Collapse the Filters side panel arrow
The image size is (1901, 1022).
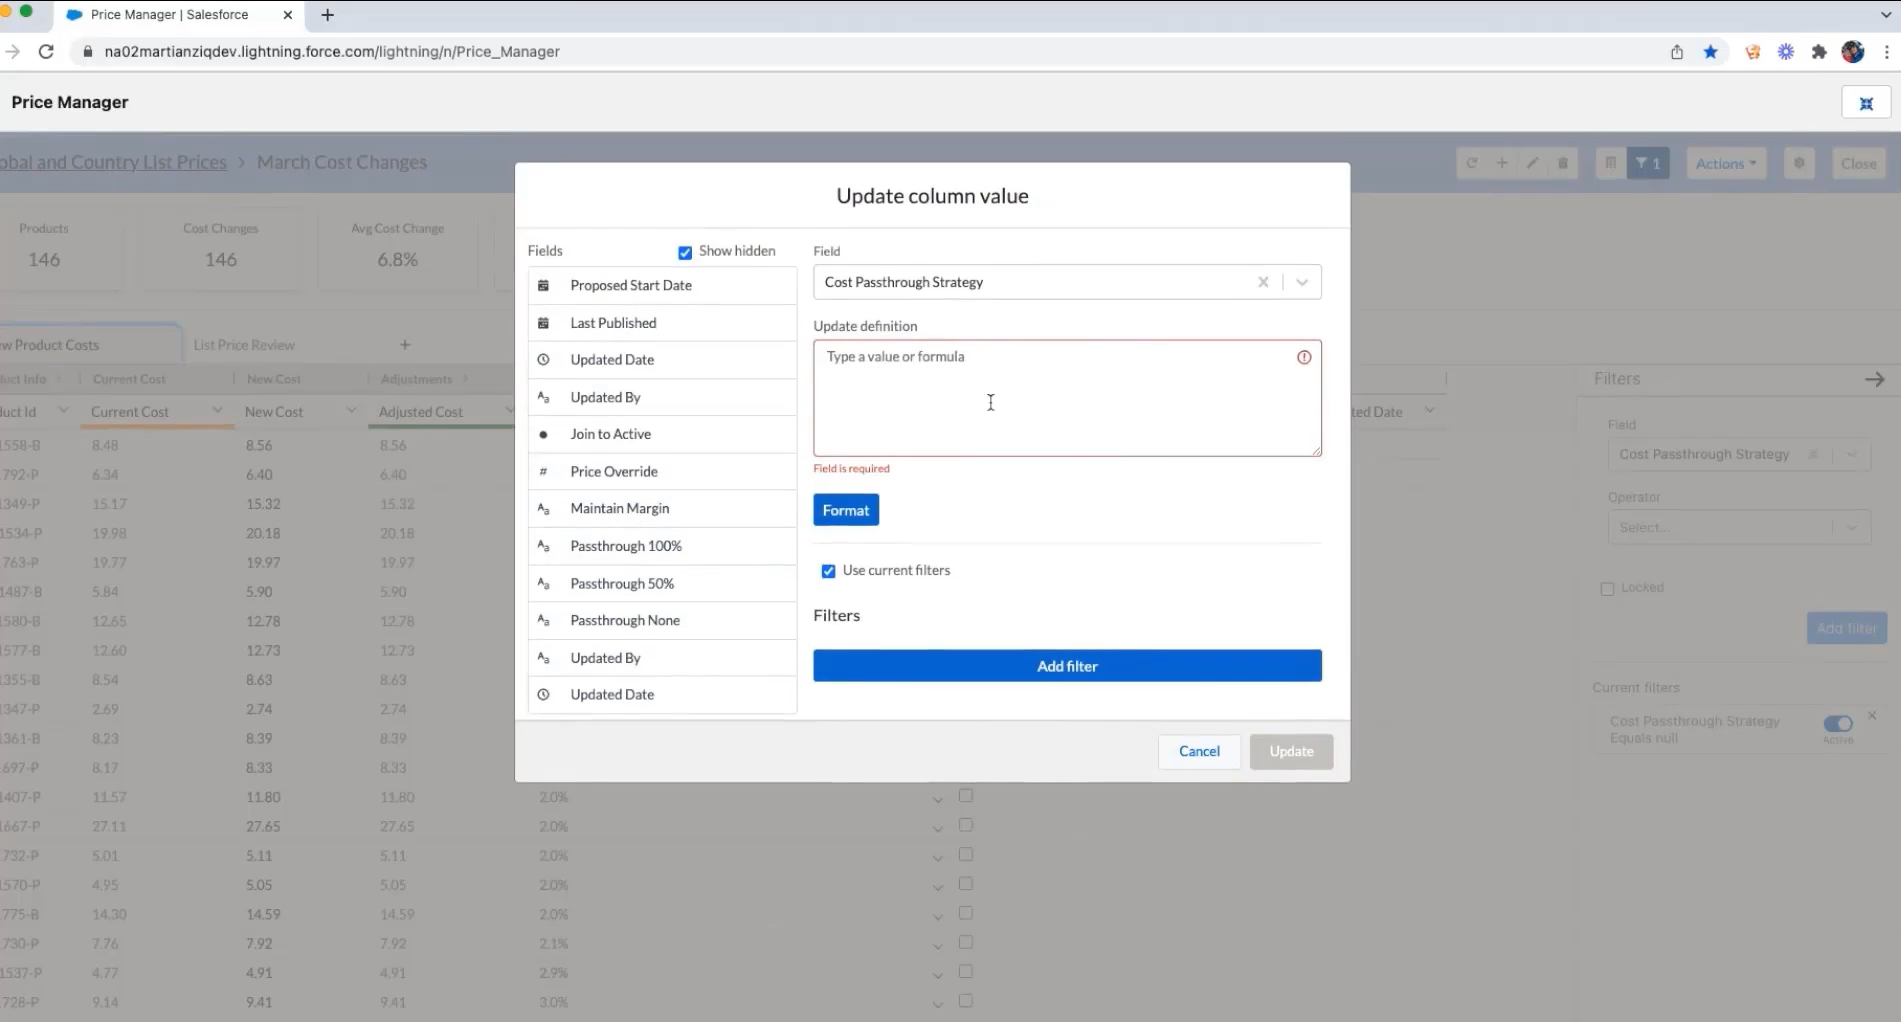(x=1875, y=379)
